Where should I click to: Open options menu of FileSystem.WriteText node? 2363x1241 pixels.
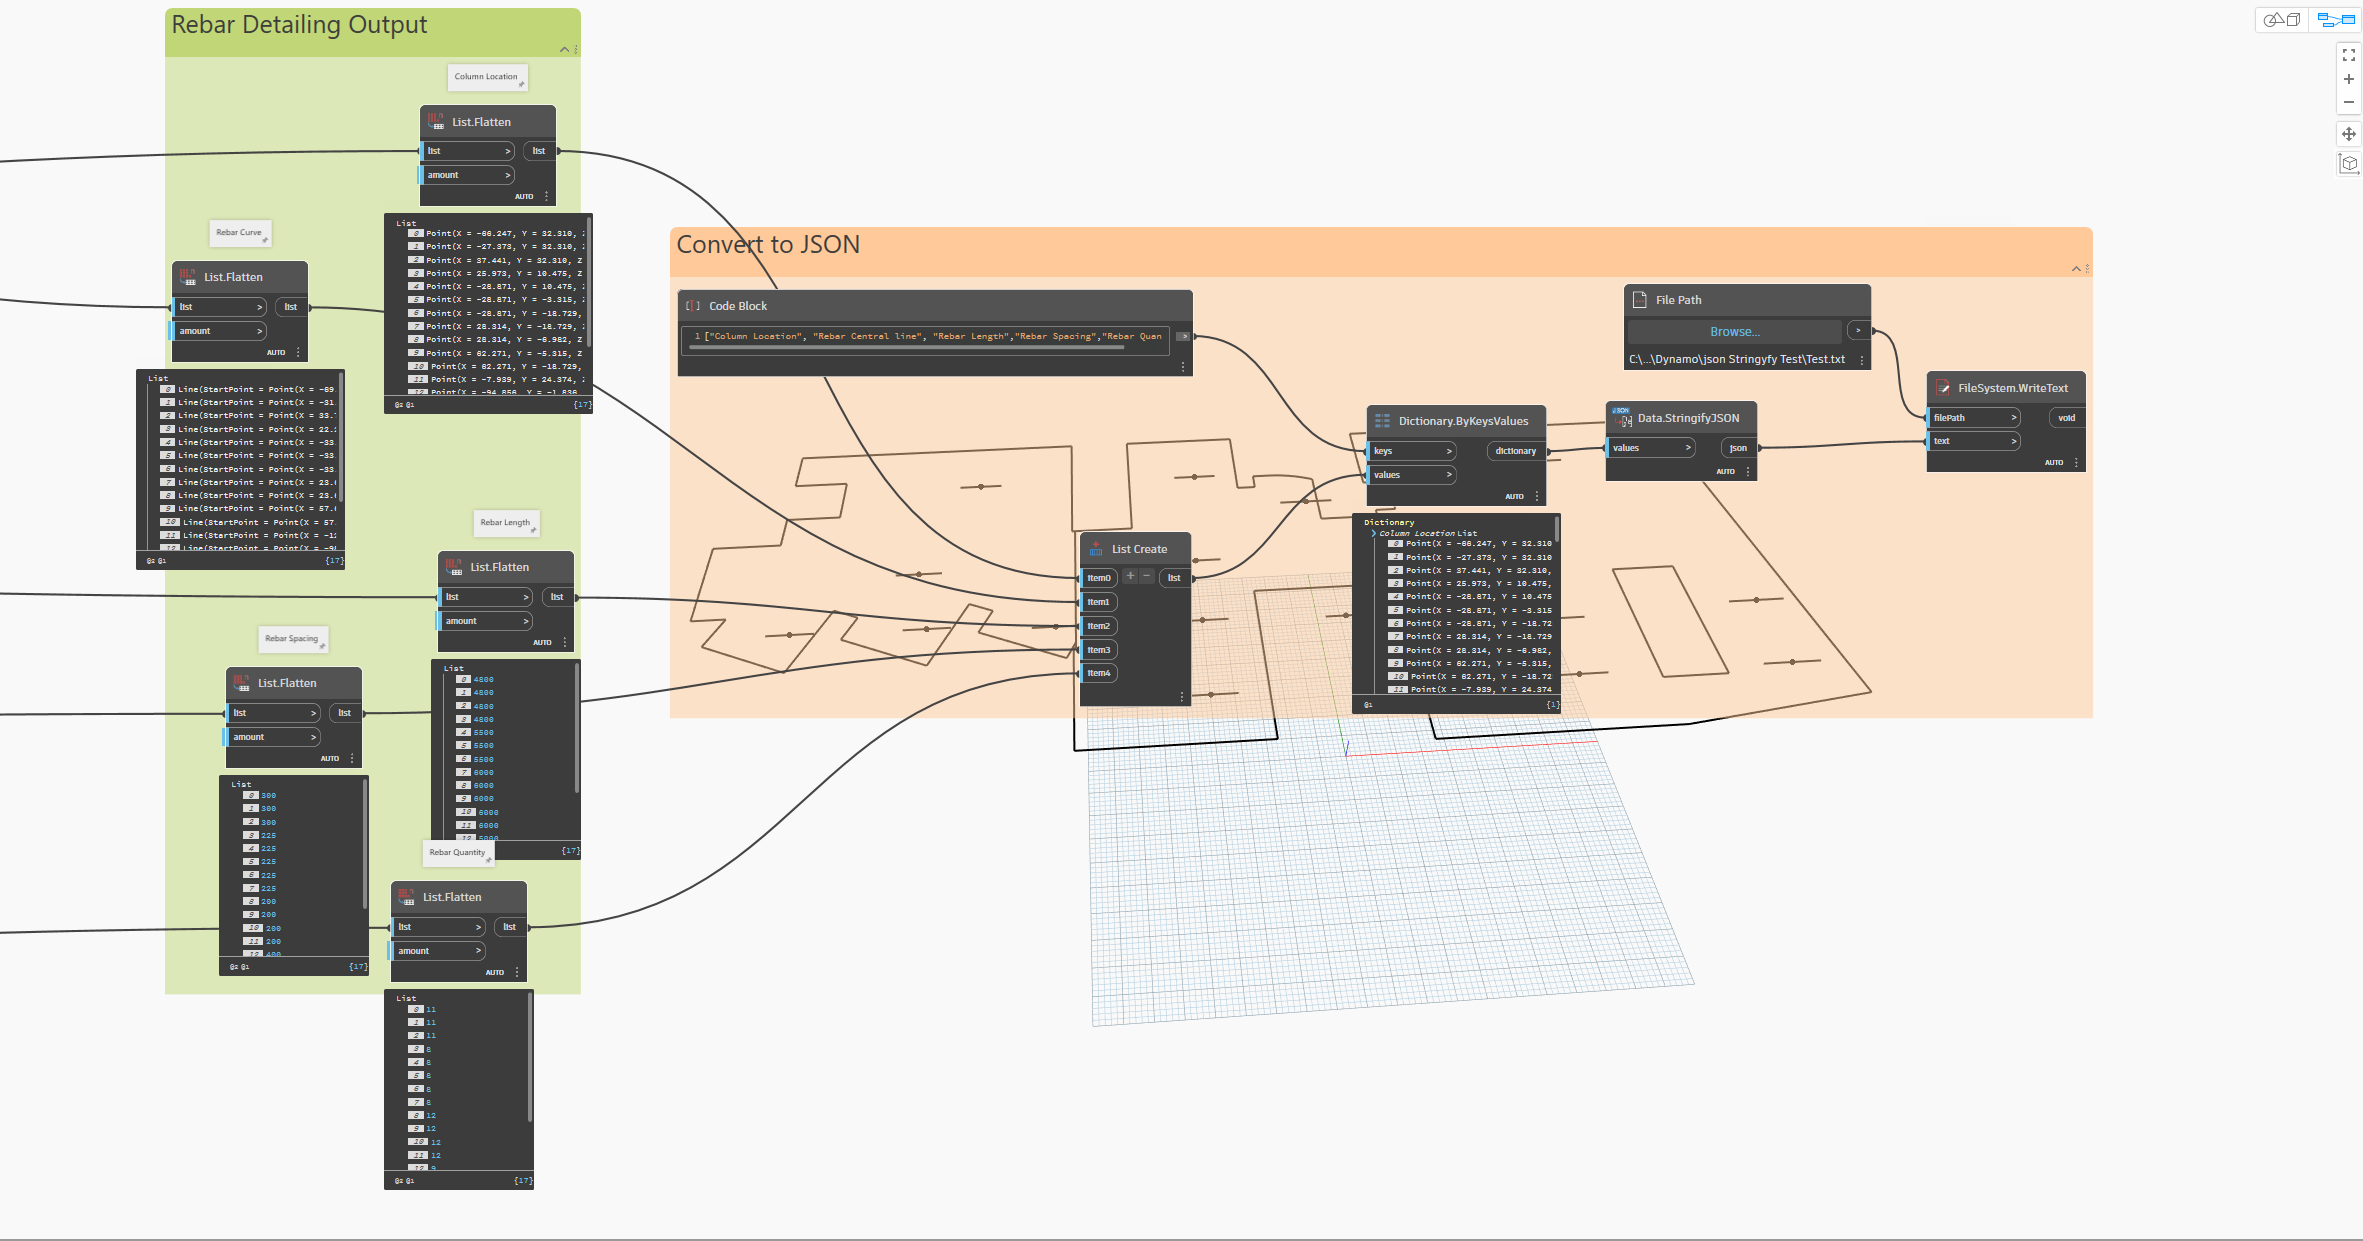(x=2076, y=463)
